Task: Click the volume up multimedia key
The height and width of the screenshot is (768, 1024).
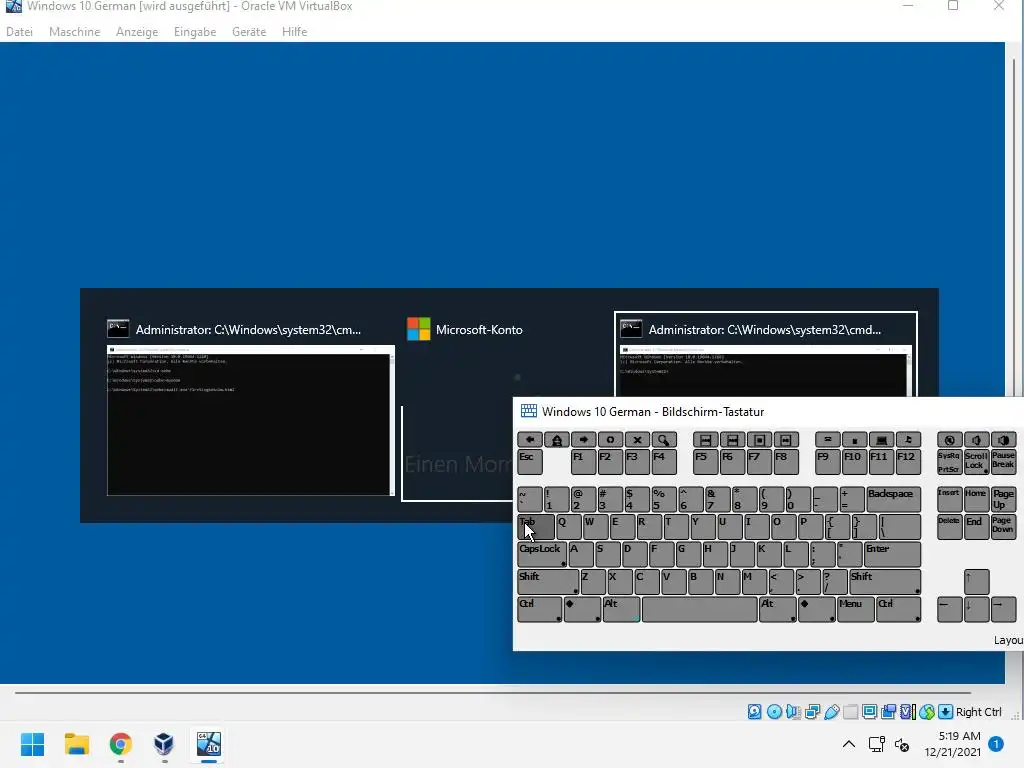Action: pos(1004,440)
